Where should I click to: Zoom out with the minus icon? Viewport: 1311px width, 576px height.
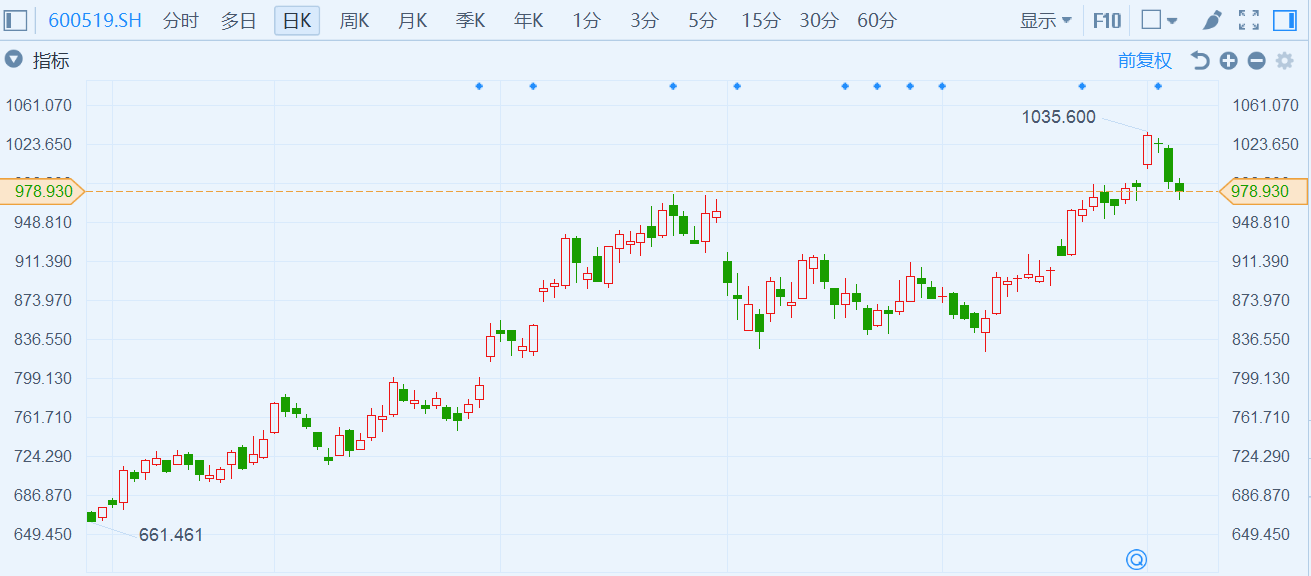tap(1256, 61)
